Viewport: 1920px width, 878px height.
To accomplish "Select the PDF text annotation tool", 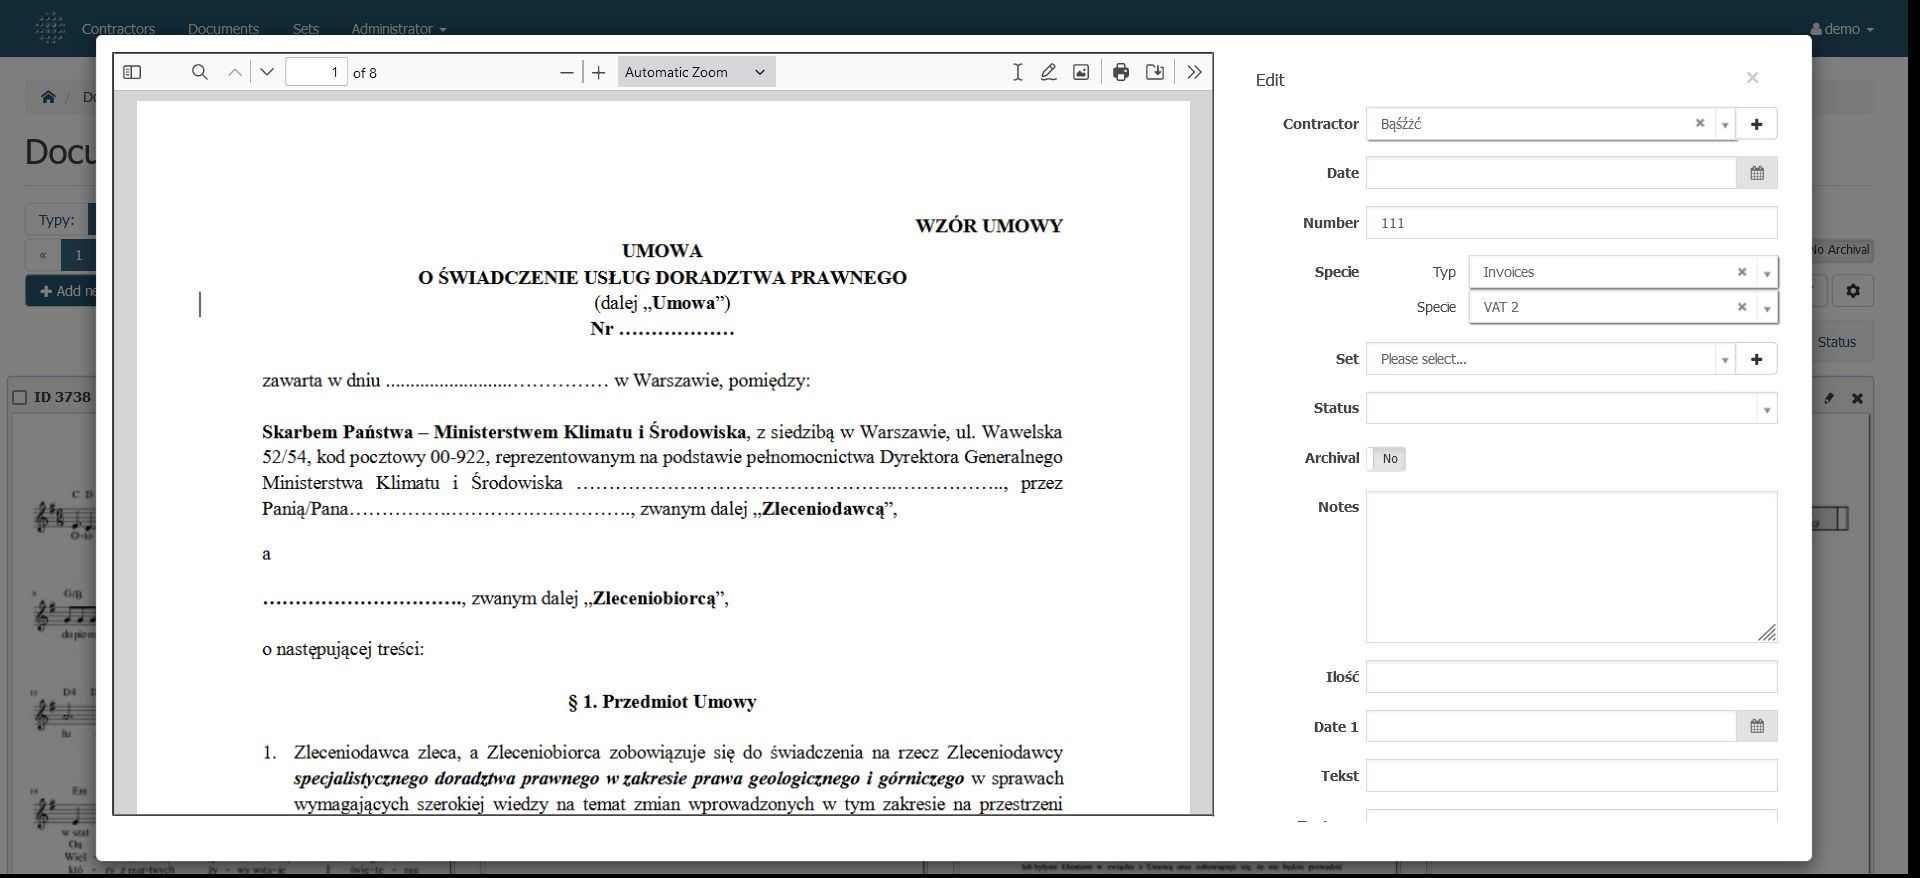I will tap(1017, 72).
